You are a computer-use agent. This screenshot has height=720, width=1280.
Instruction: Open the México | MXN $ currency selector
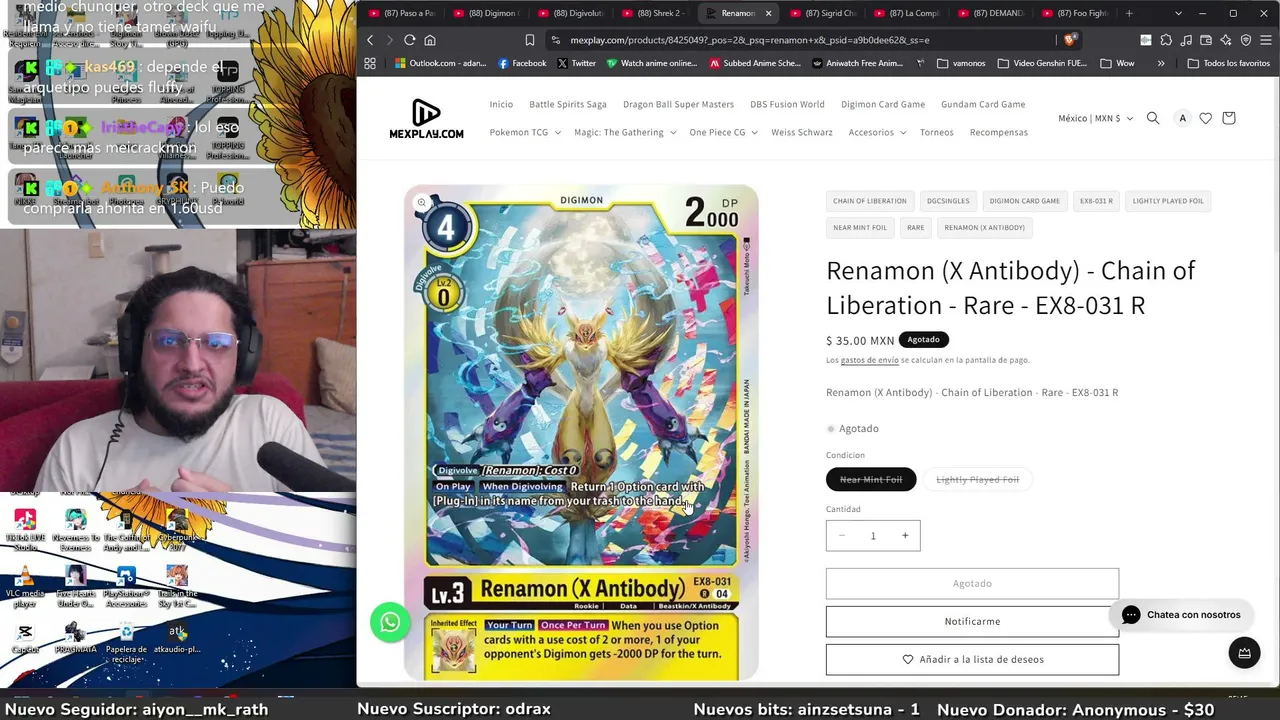(1096, 118)
